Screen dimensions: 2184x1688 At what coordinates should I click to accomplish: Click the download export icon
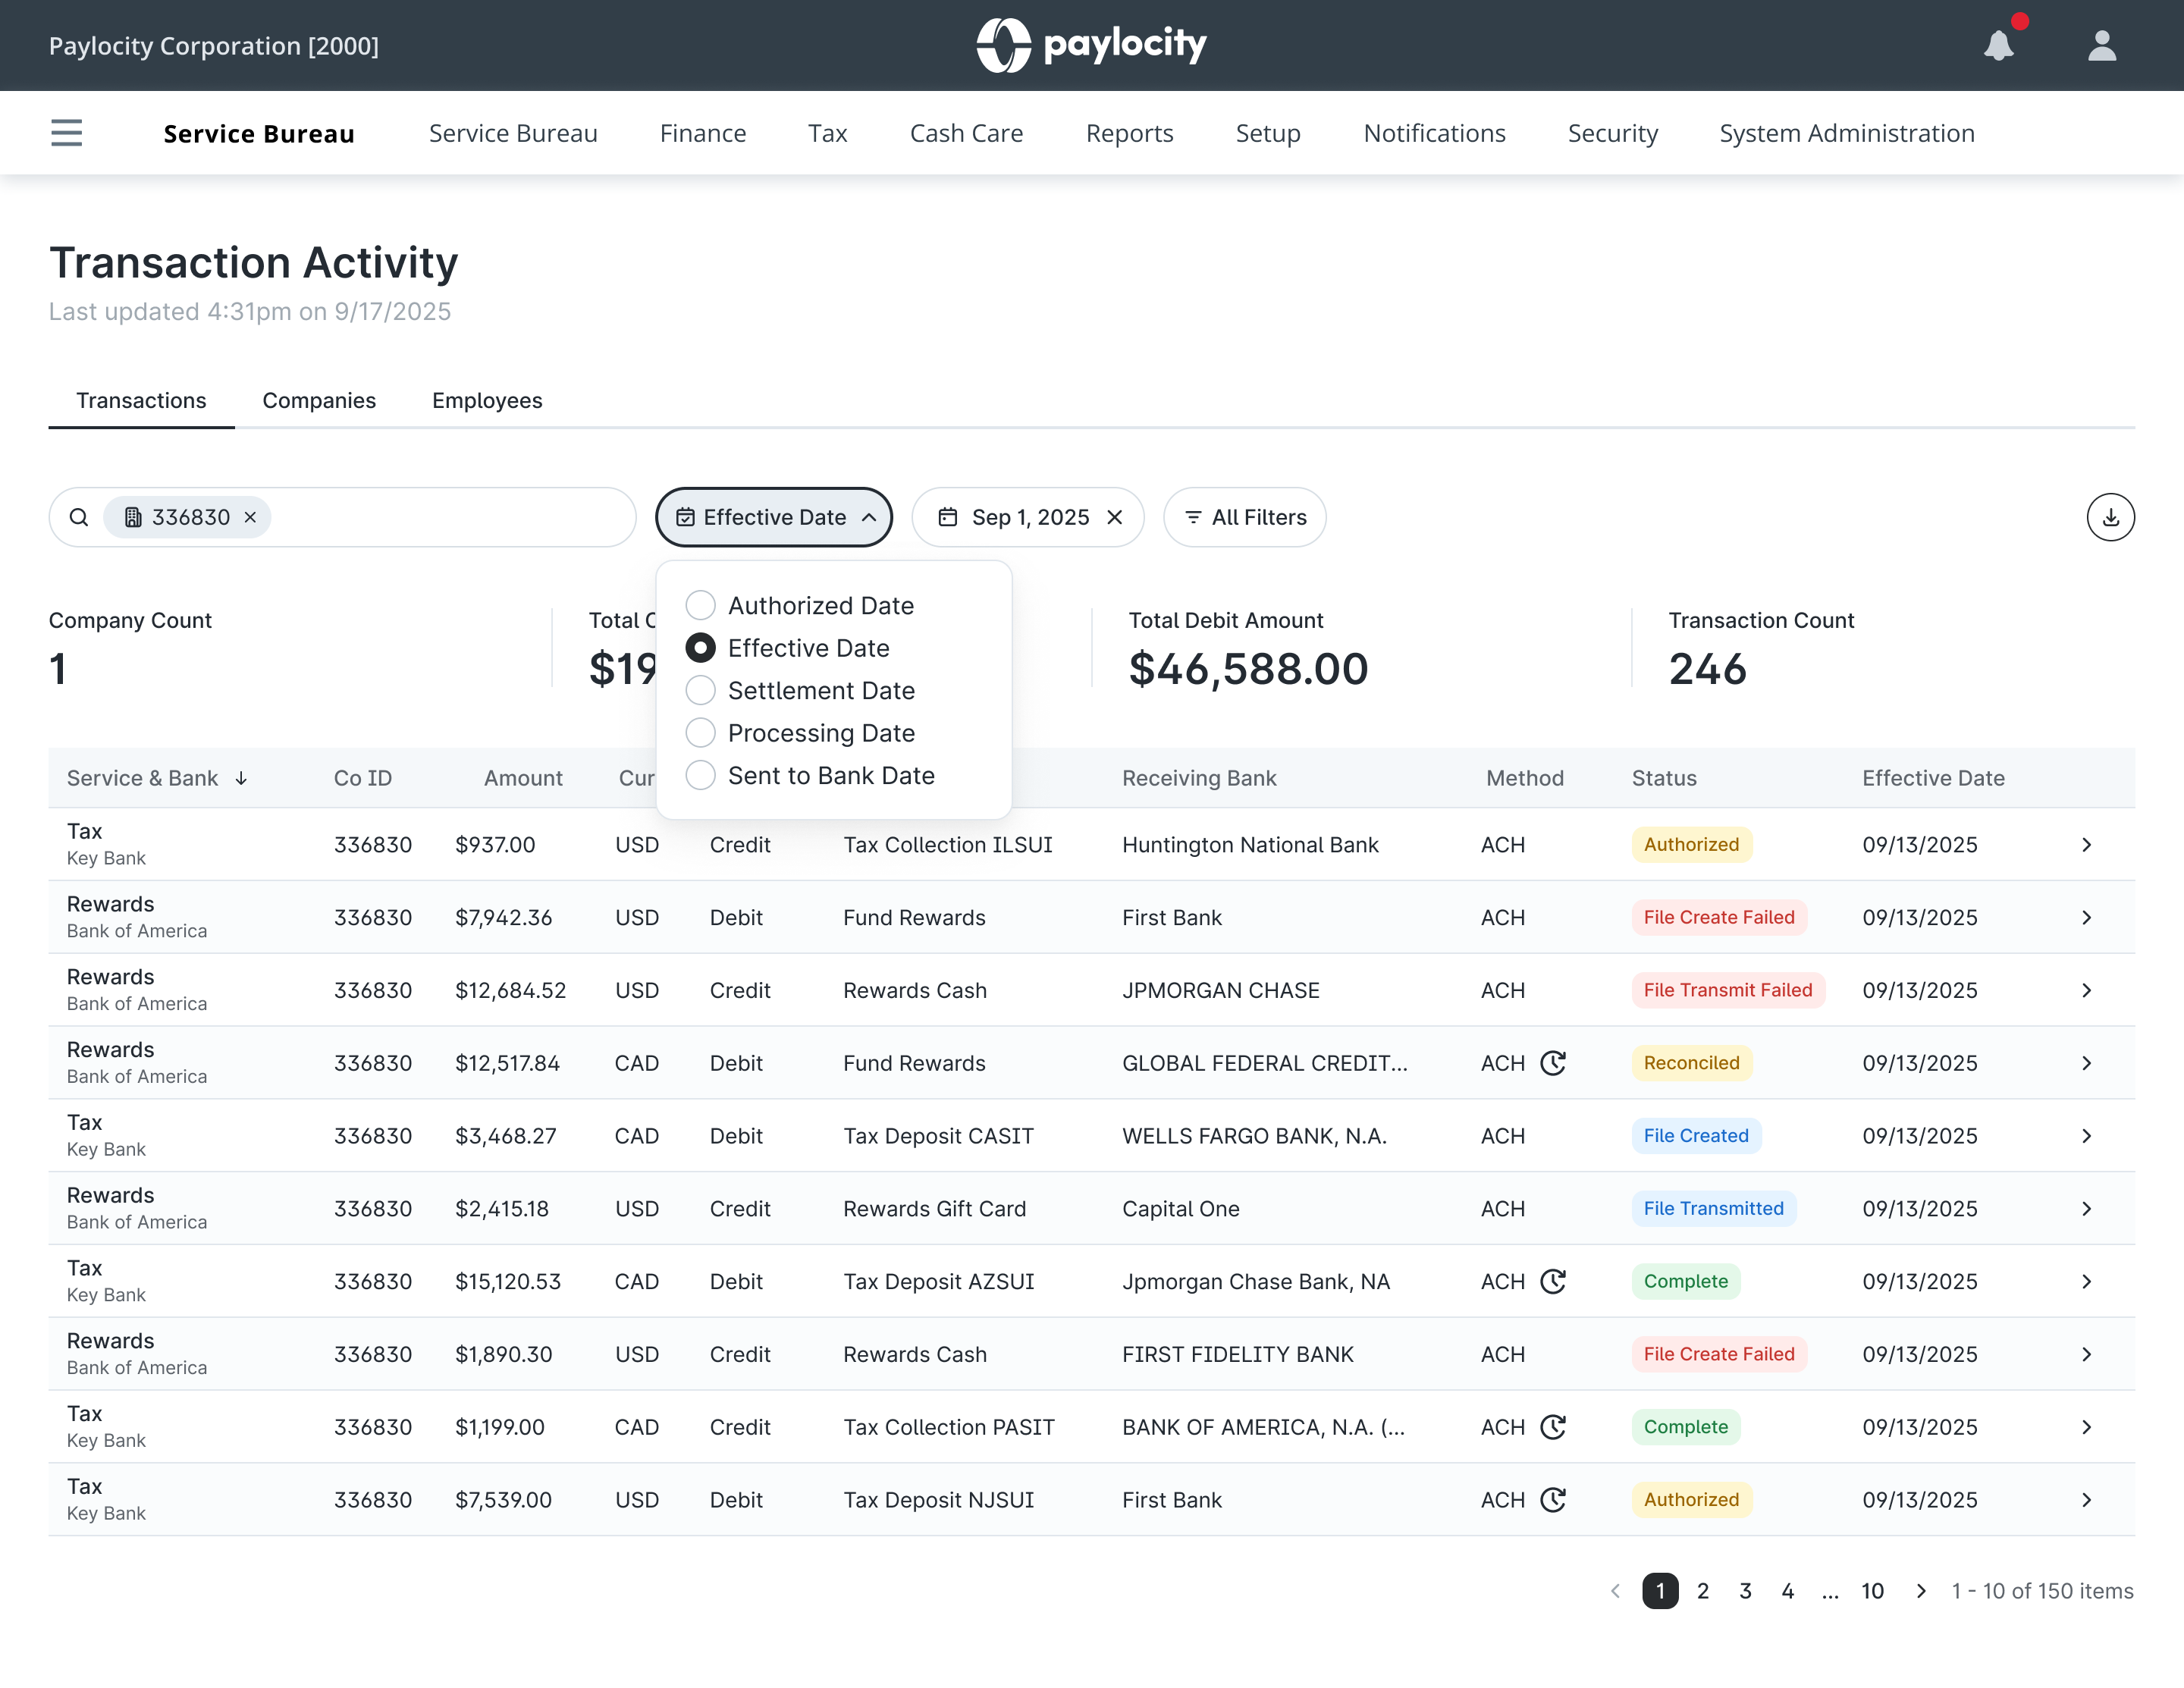2110,517
